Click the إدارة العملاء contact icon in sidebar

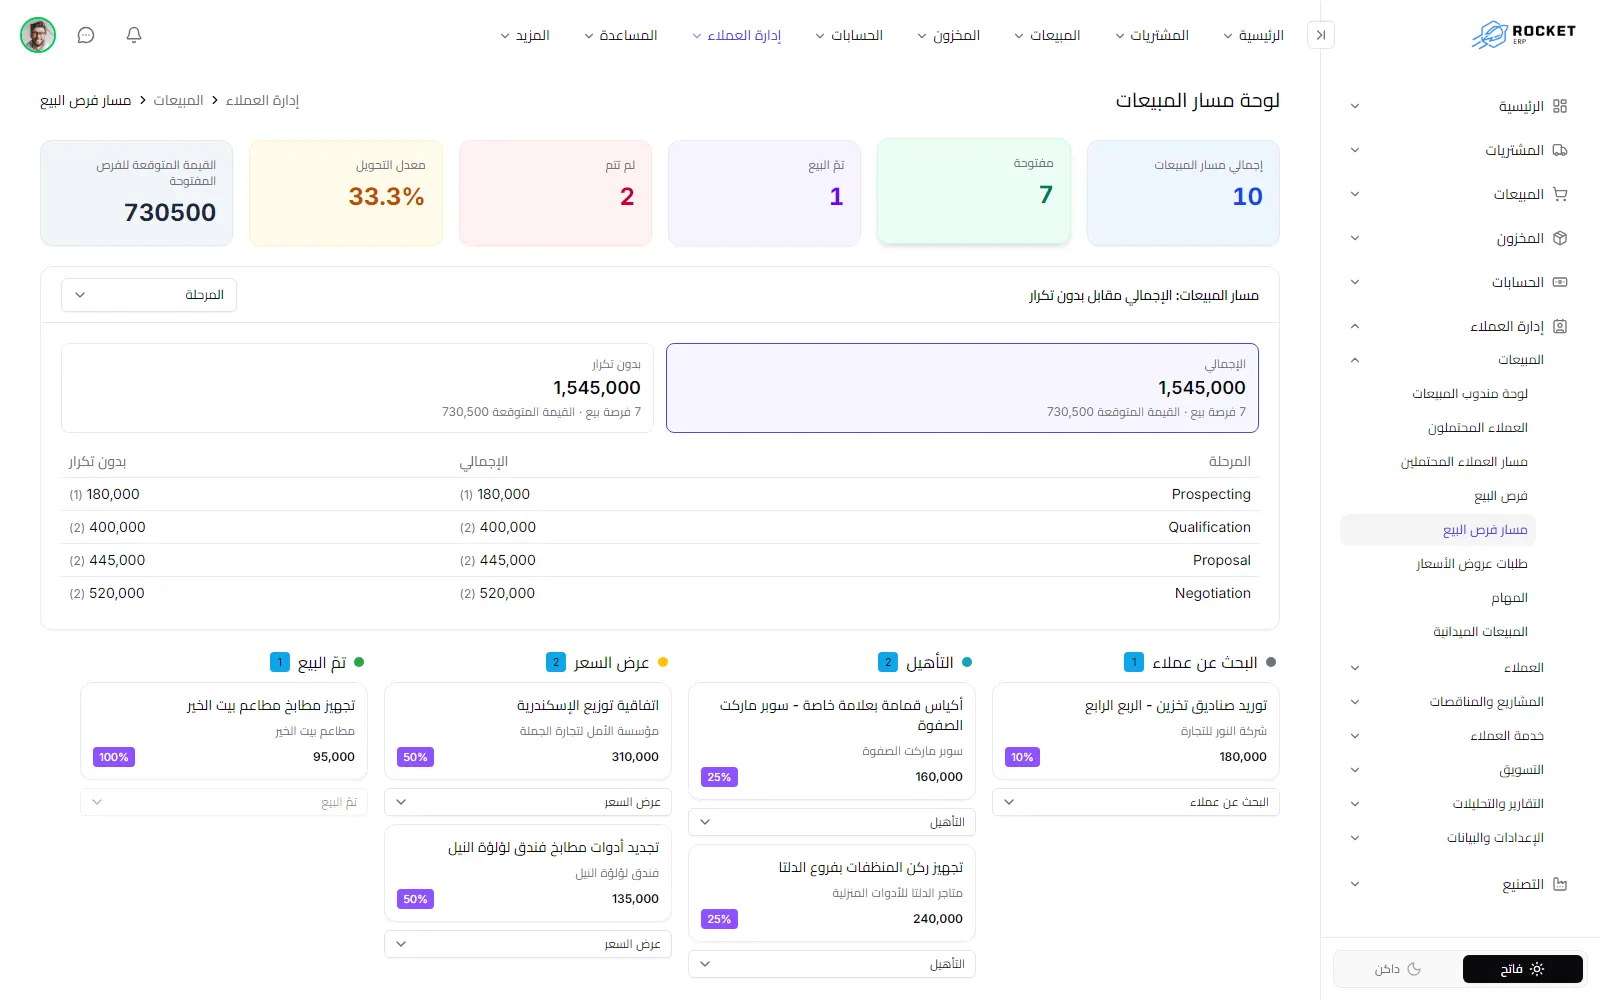click(x=1560, y=326)
